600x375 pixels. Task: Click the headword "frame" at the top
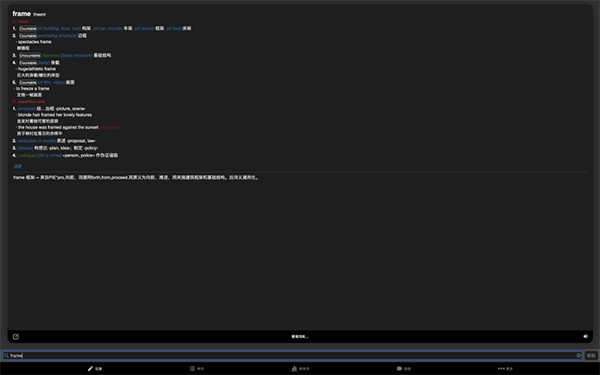click(21, 14)
